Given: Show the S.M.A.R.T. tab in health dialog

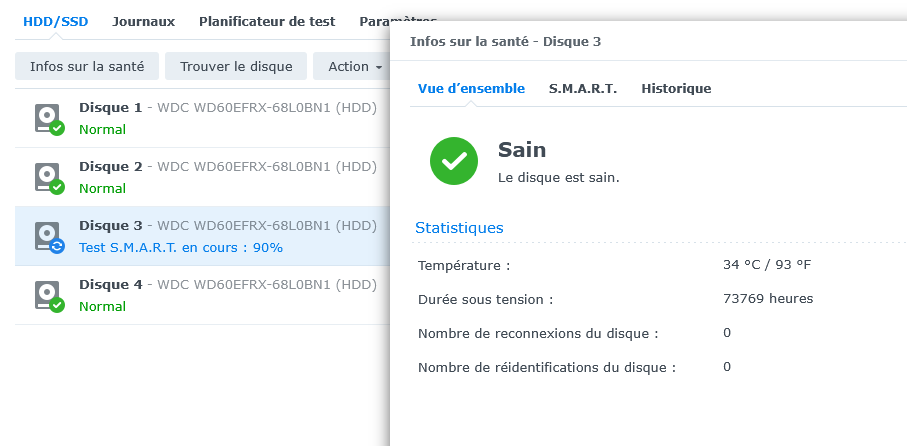Looking at the screenshot, I should coord(583,88).
